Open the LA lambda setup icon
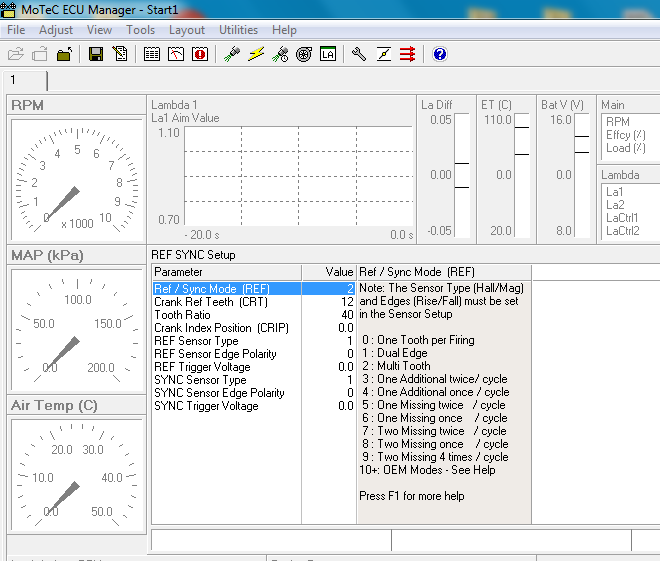 (x=328, y=54)
